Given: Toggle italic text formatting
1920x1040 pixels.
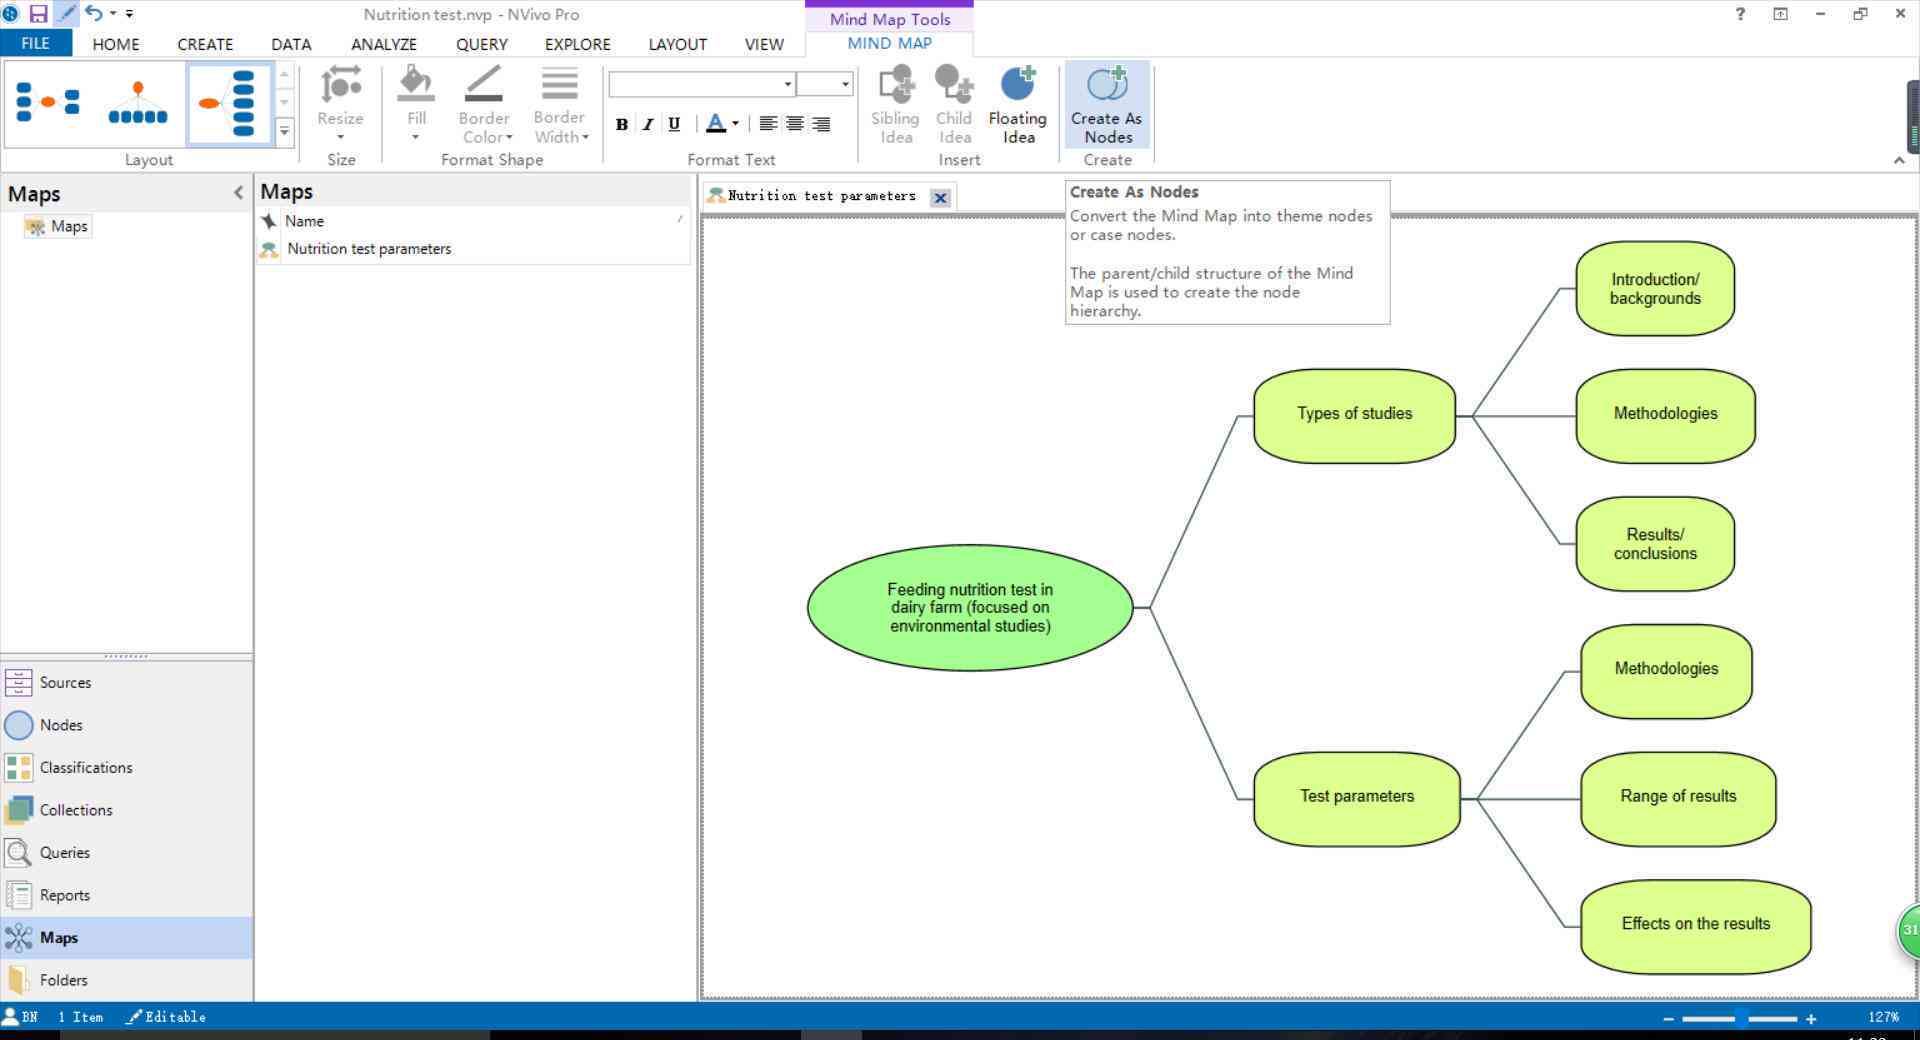Looking at the screenshot, I should tap(648, 124).
